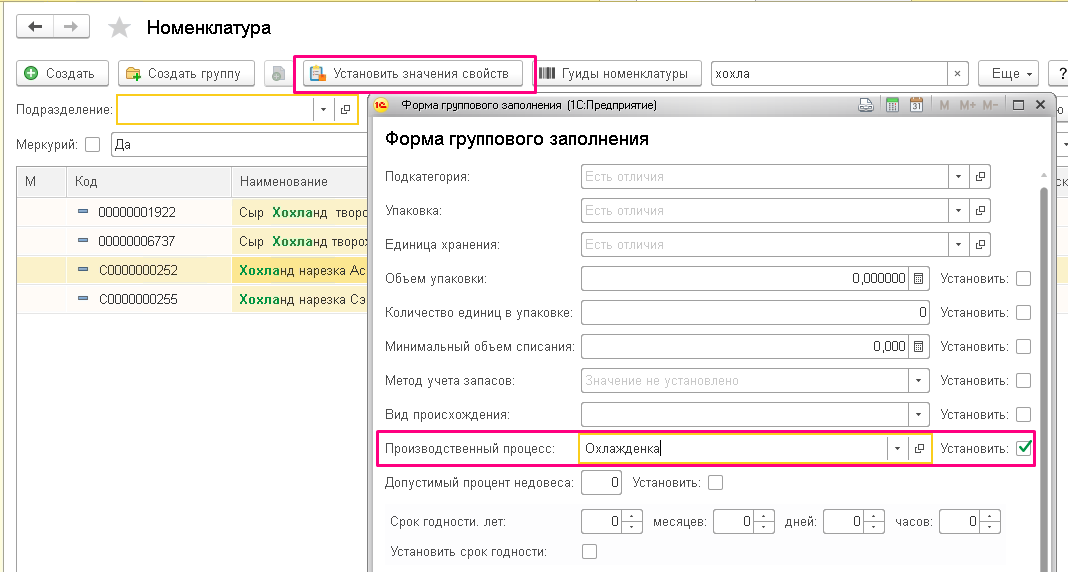Open calculator for Объем упаковки field

pyautogui.click(x=919, y=279)
